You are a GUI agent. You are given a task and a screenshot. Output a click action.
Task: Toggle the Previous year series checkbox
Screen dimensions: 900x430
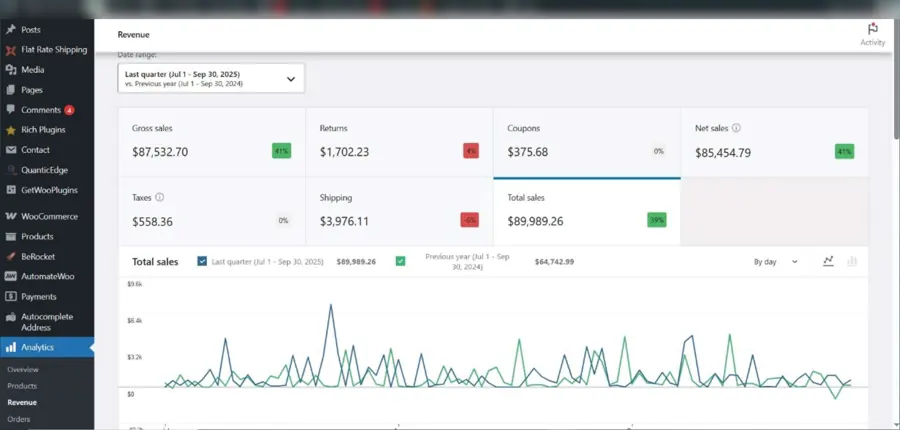click(x=401, y=261)
